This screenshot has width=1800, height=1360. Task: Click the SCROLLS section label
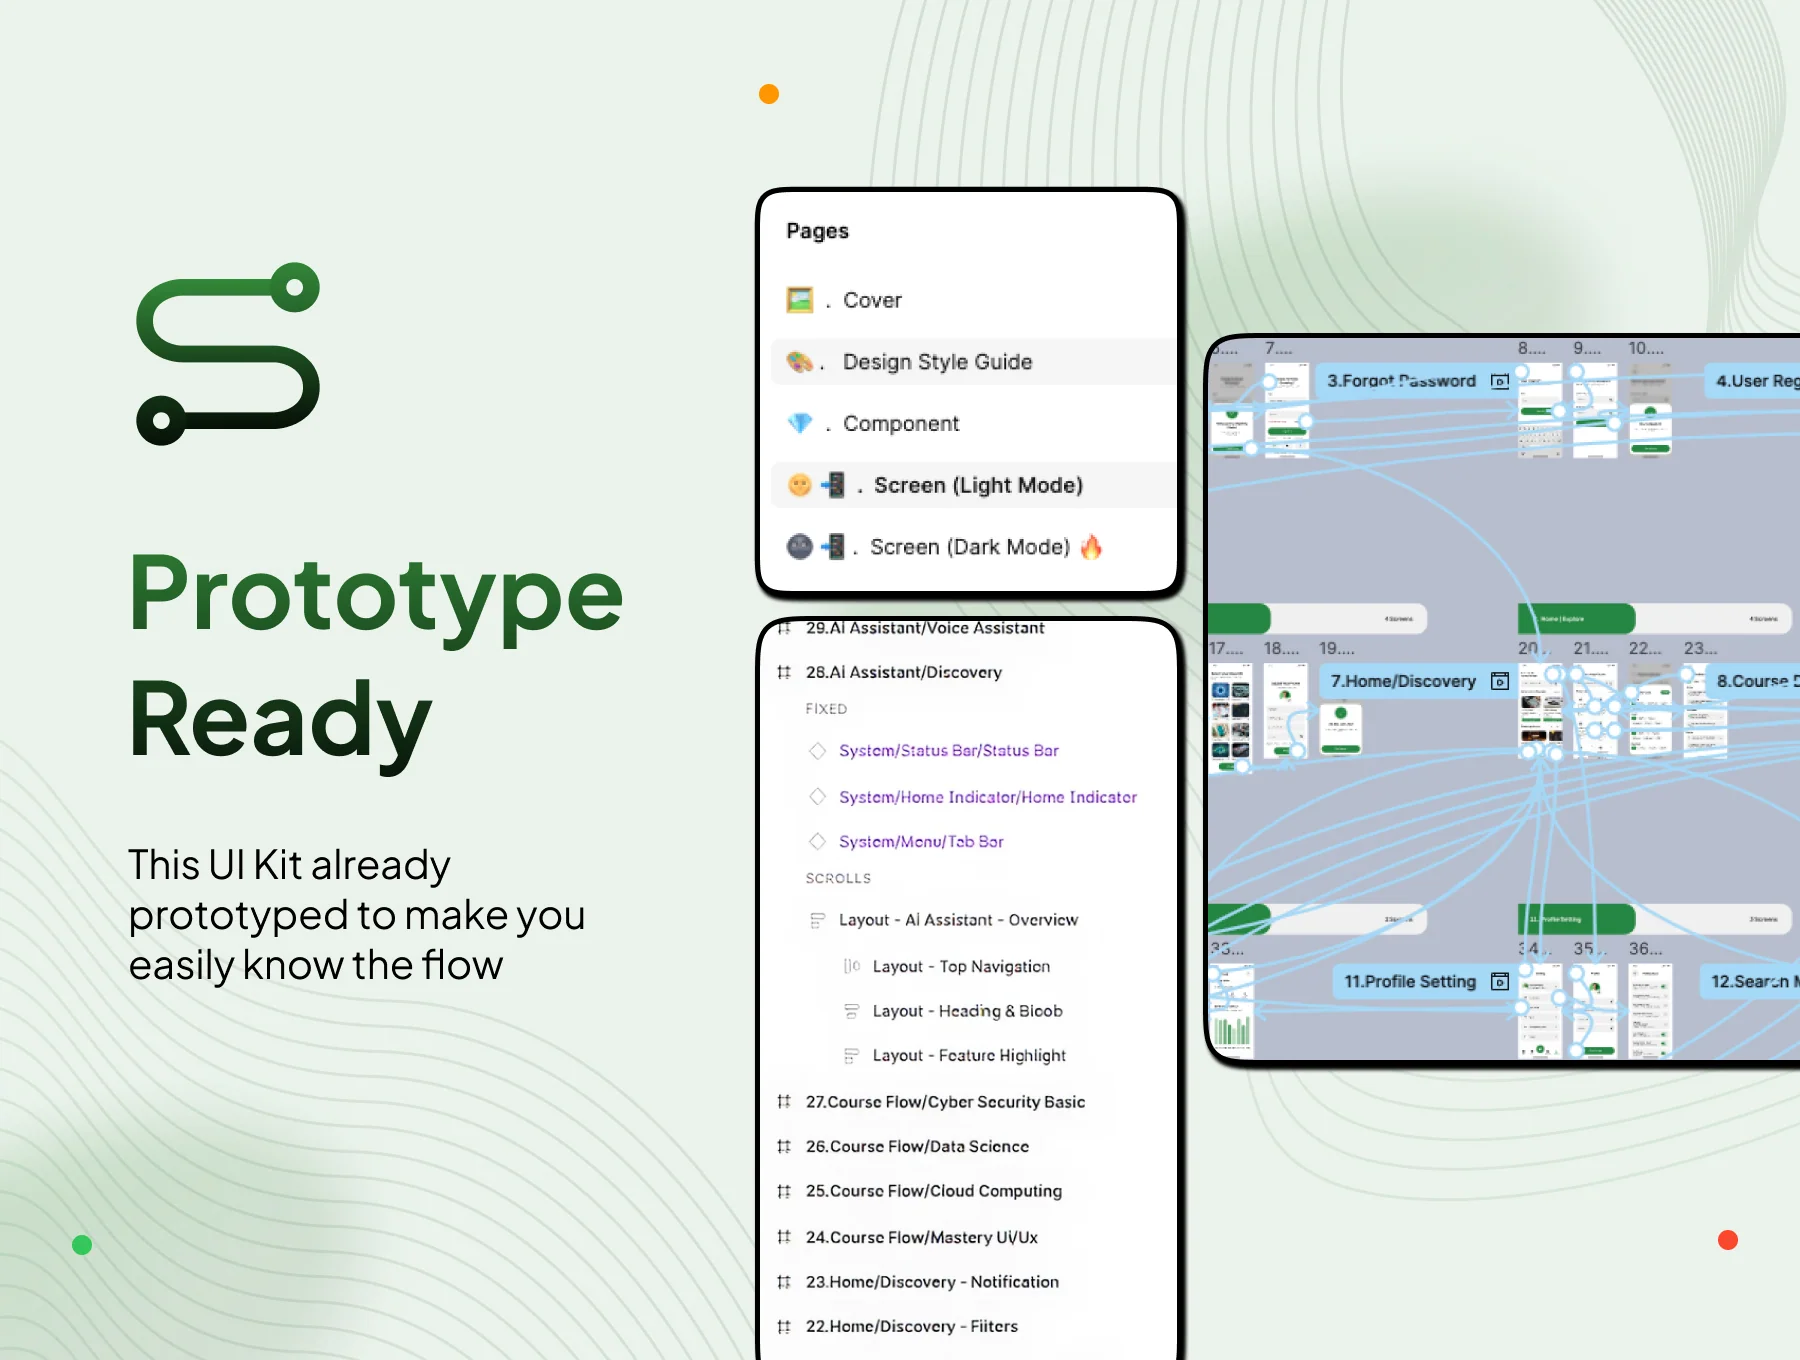pos(838,878)
